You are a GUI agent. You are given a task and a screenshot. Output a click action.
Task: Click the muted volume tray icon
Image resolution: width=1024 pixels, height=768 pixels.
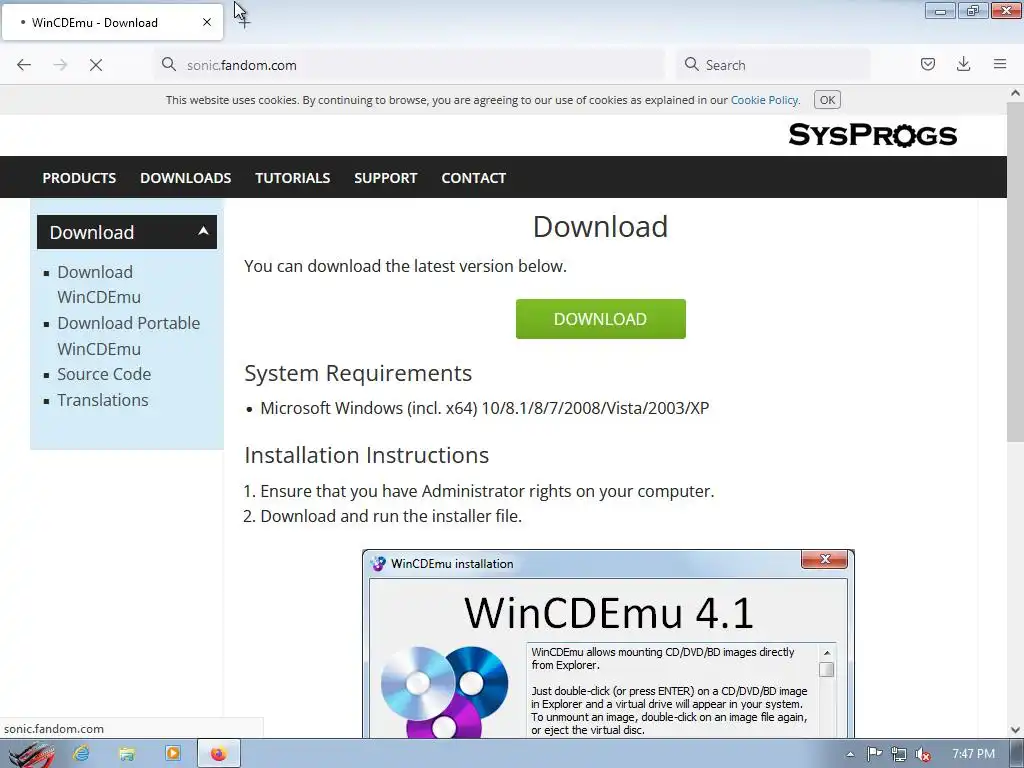point(923,754)
